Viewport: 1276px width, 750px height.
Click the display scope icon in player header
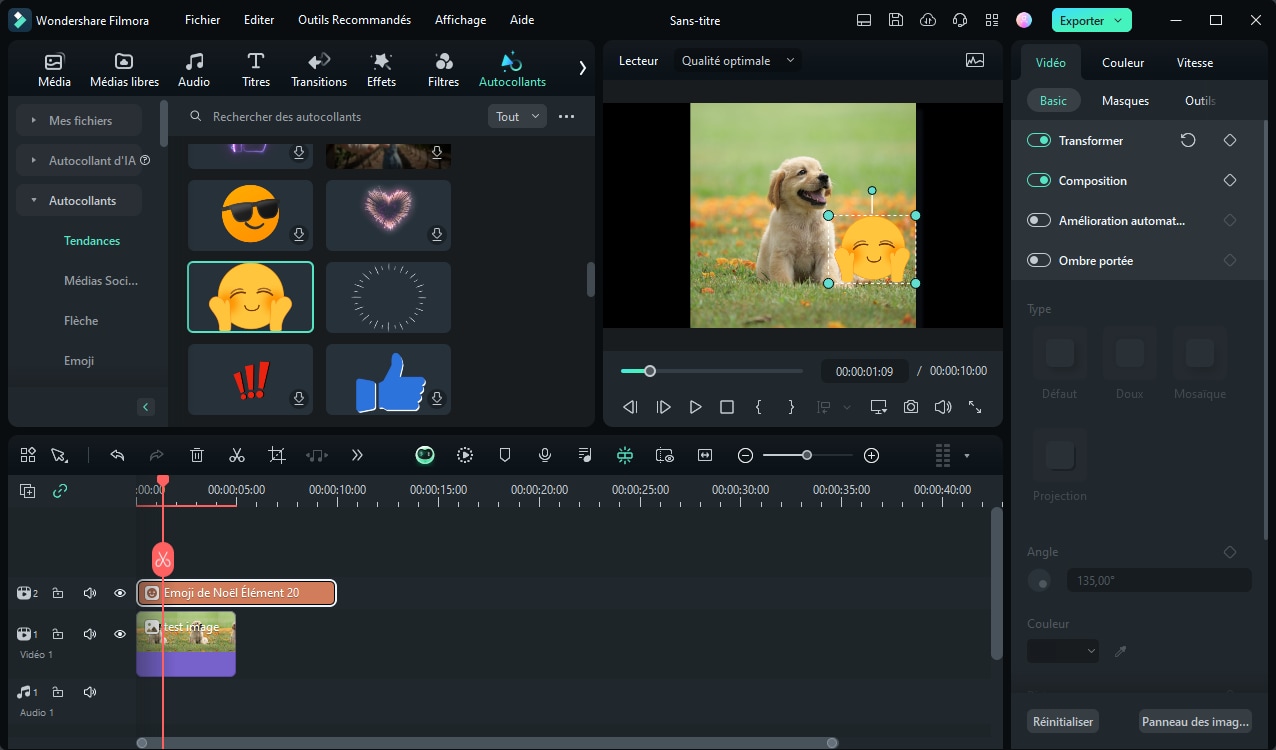coord(975,60)
